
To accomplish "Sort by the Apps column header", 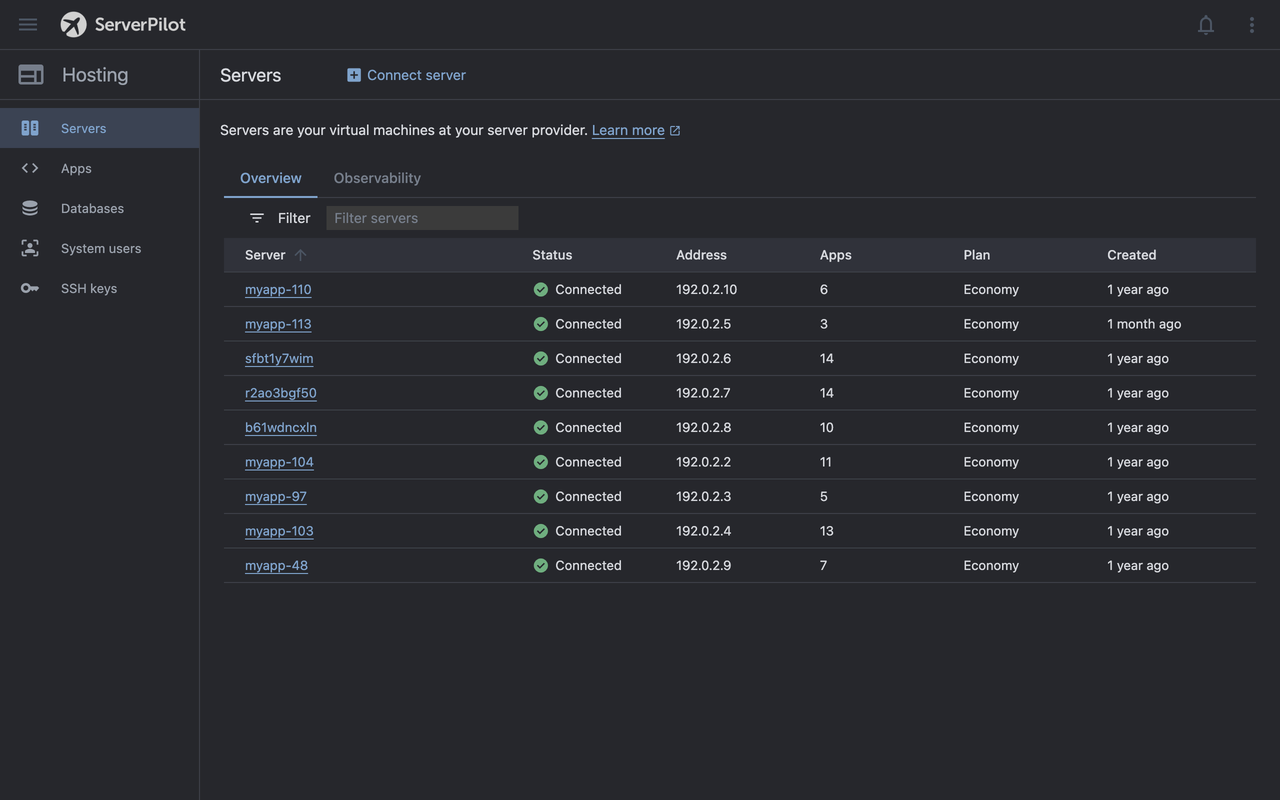I will pos(836,255).
